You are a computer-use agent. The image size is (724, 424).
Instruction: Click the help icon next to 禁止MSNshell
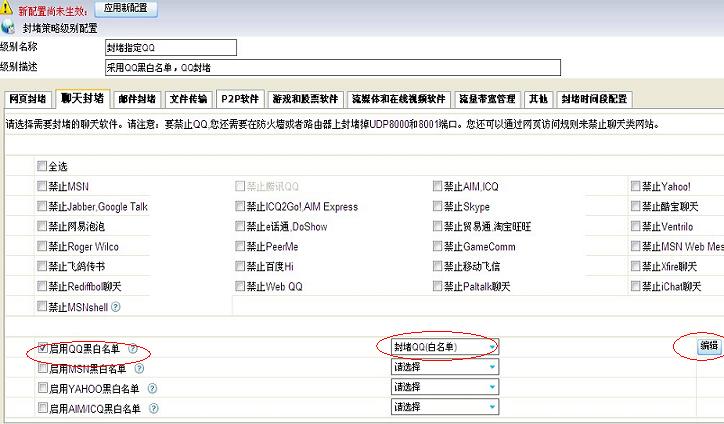pos(116,307)
